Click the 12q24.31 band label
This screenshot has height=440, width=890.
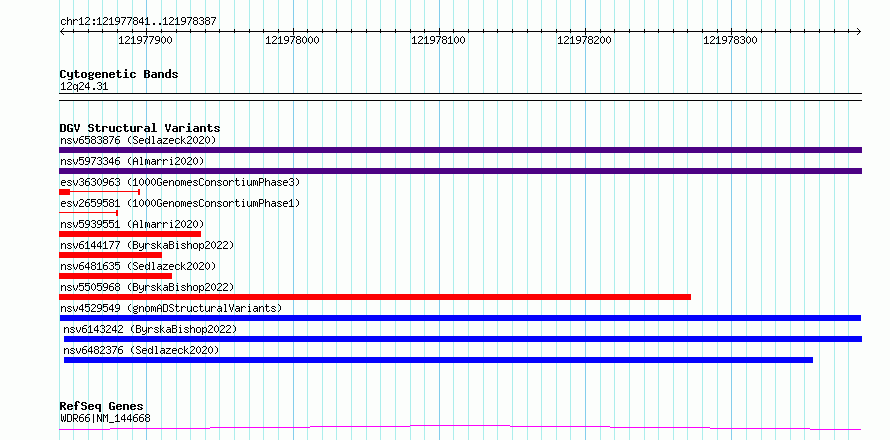point(84,87)
